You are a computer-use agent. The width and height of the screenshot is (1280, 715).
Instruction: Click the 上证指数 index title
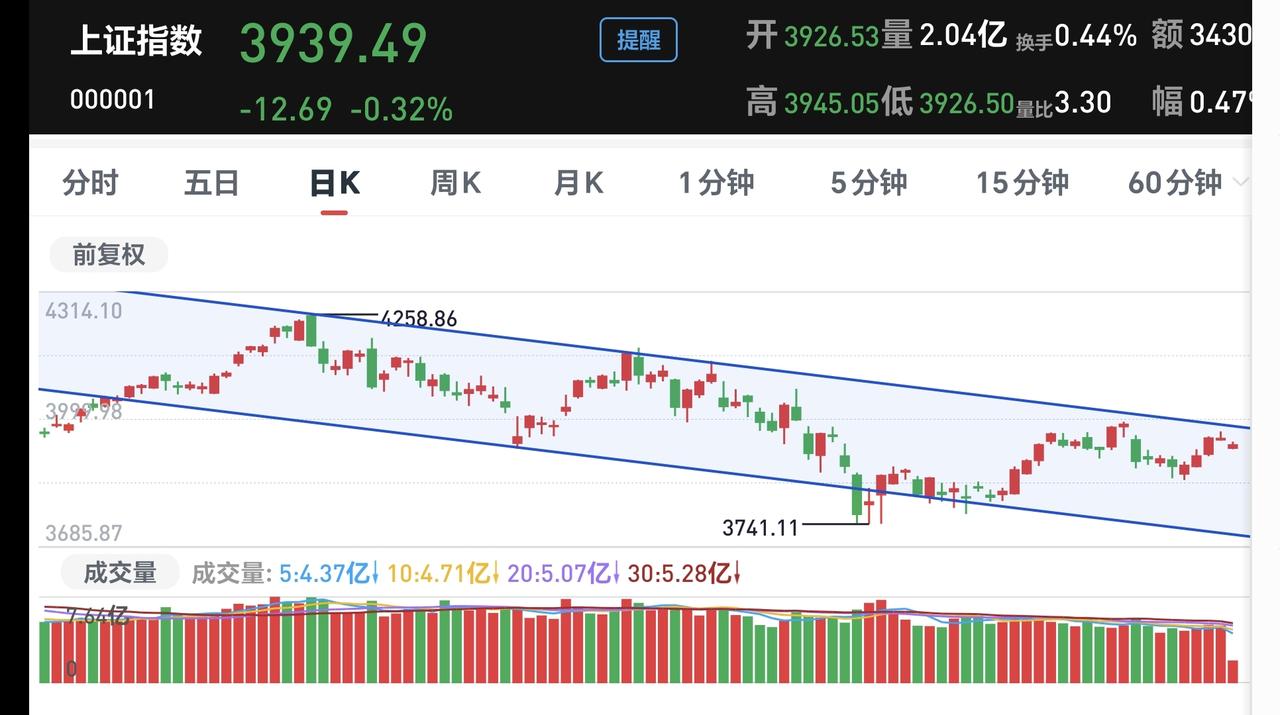coord(136,41)
